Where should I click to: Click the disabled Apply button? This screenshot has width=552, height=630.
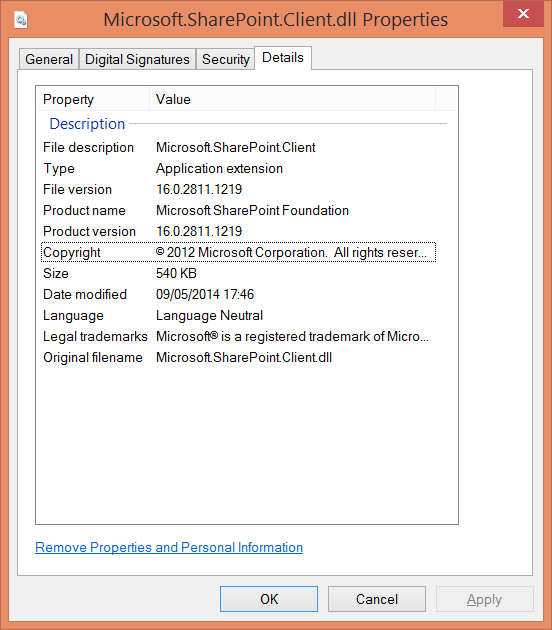click(x=485, y=599)
